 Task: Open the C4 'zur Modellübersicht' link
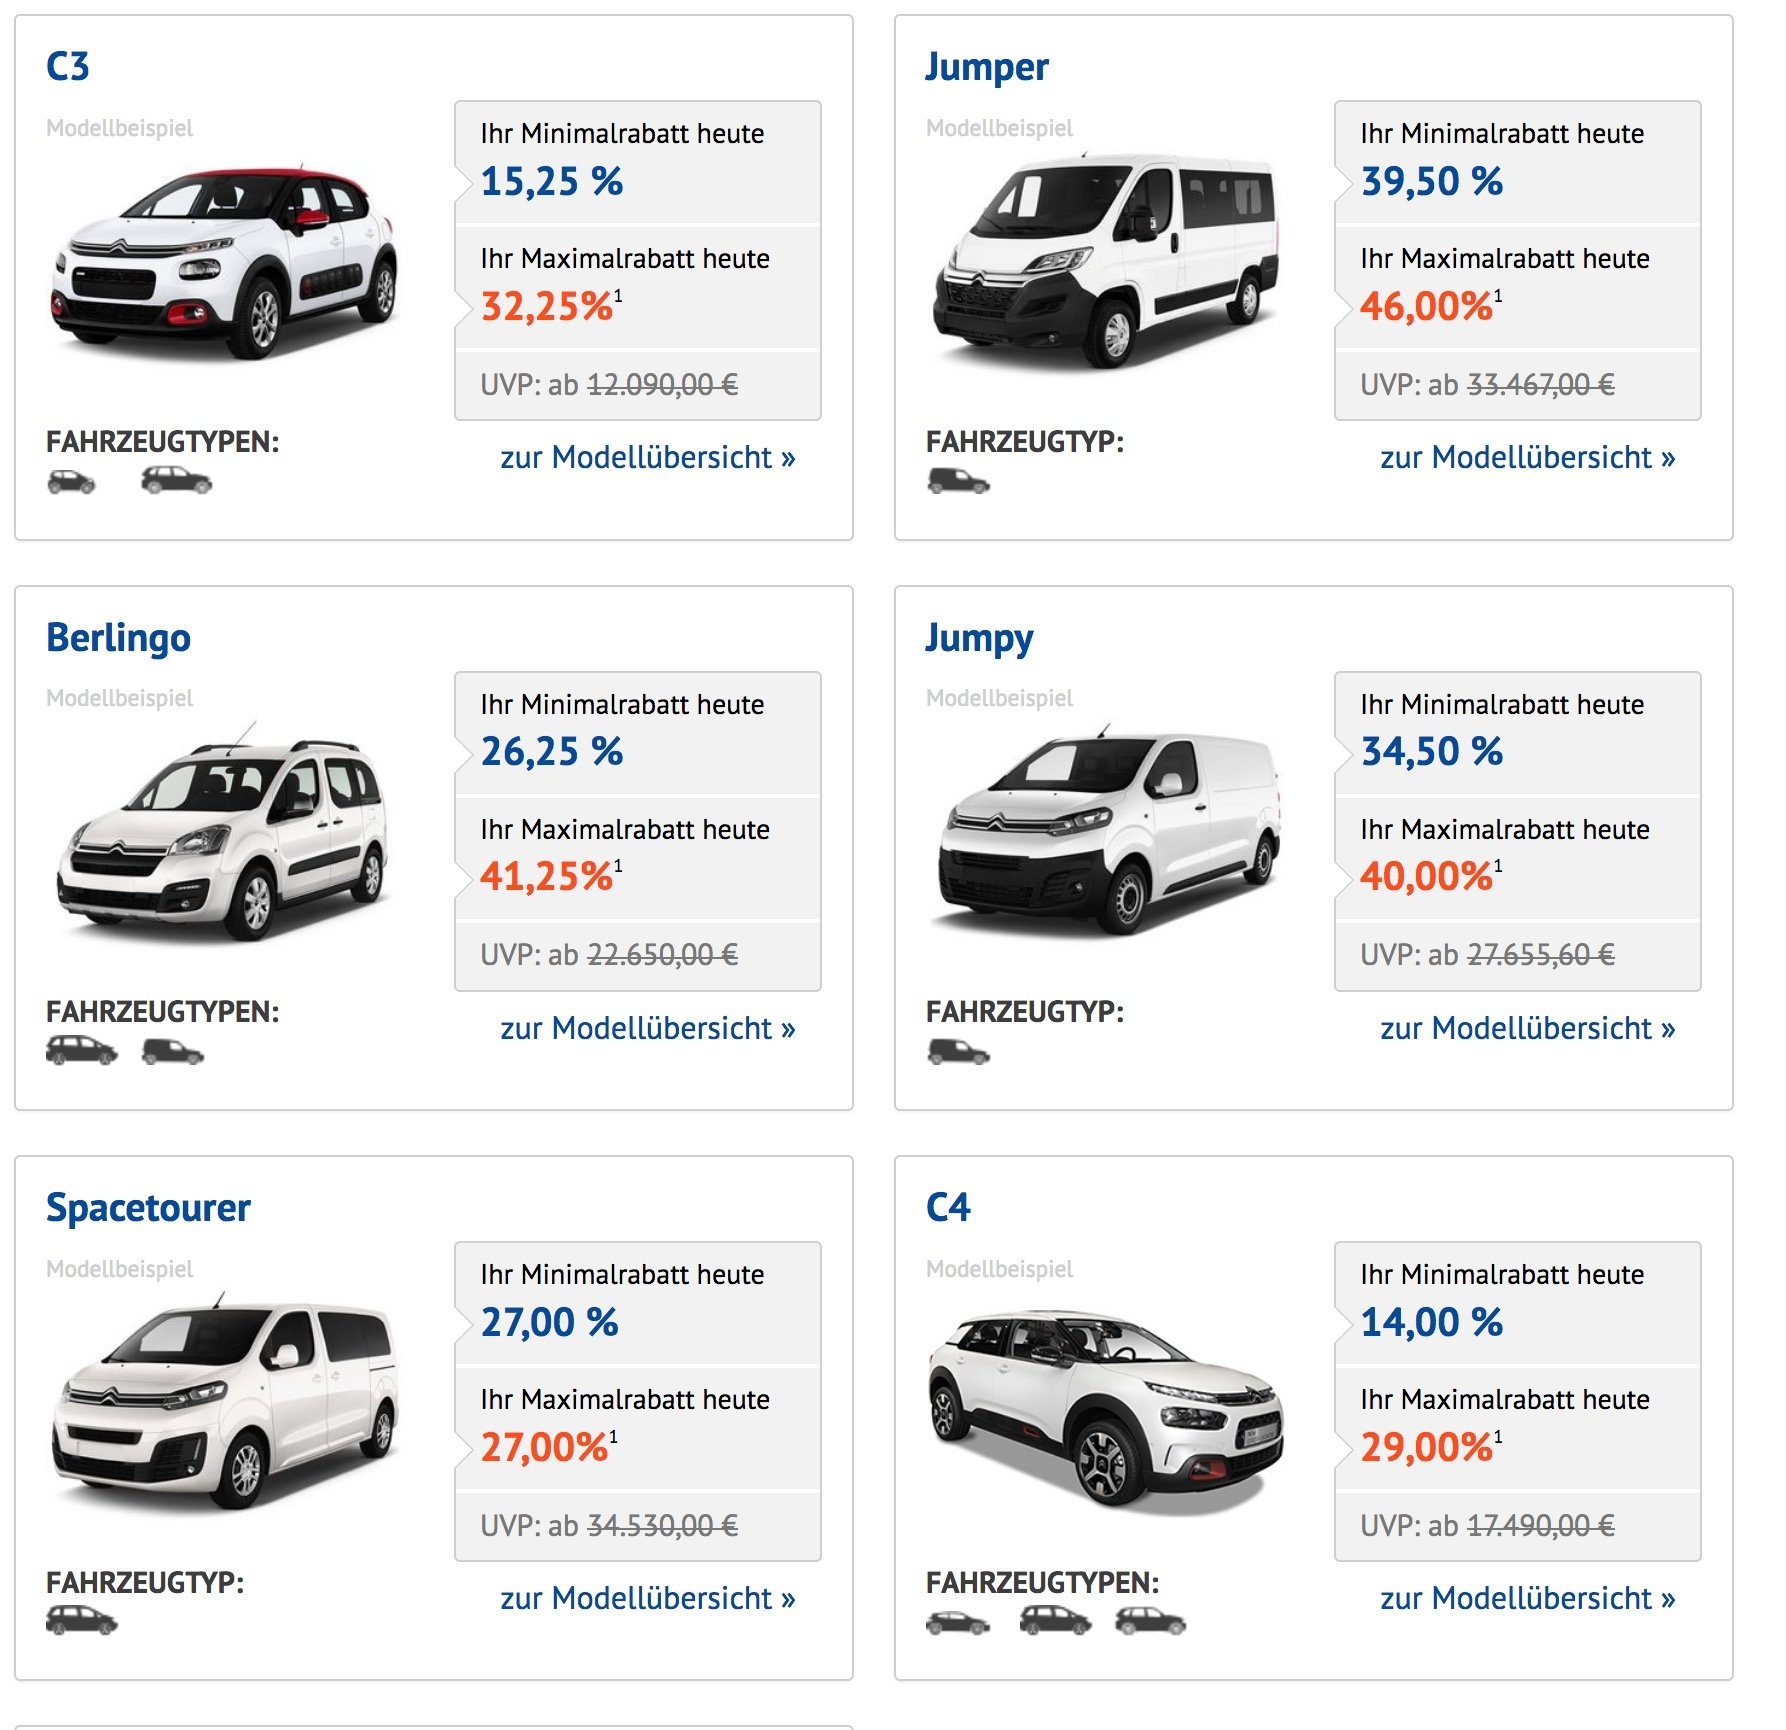[x=1527, y=1598]
